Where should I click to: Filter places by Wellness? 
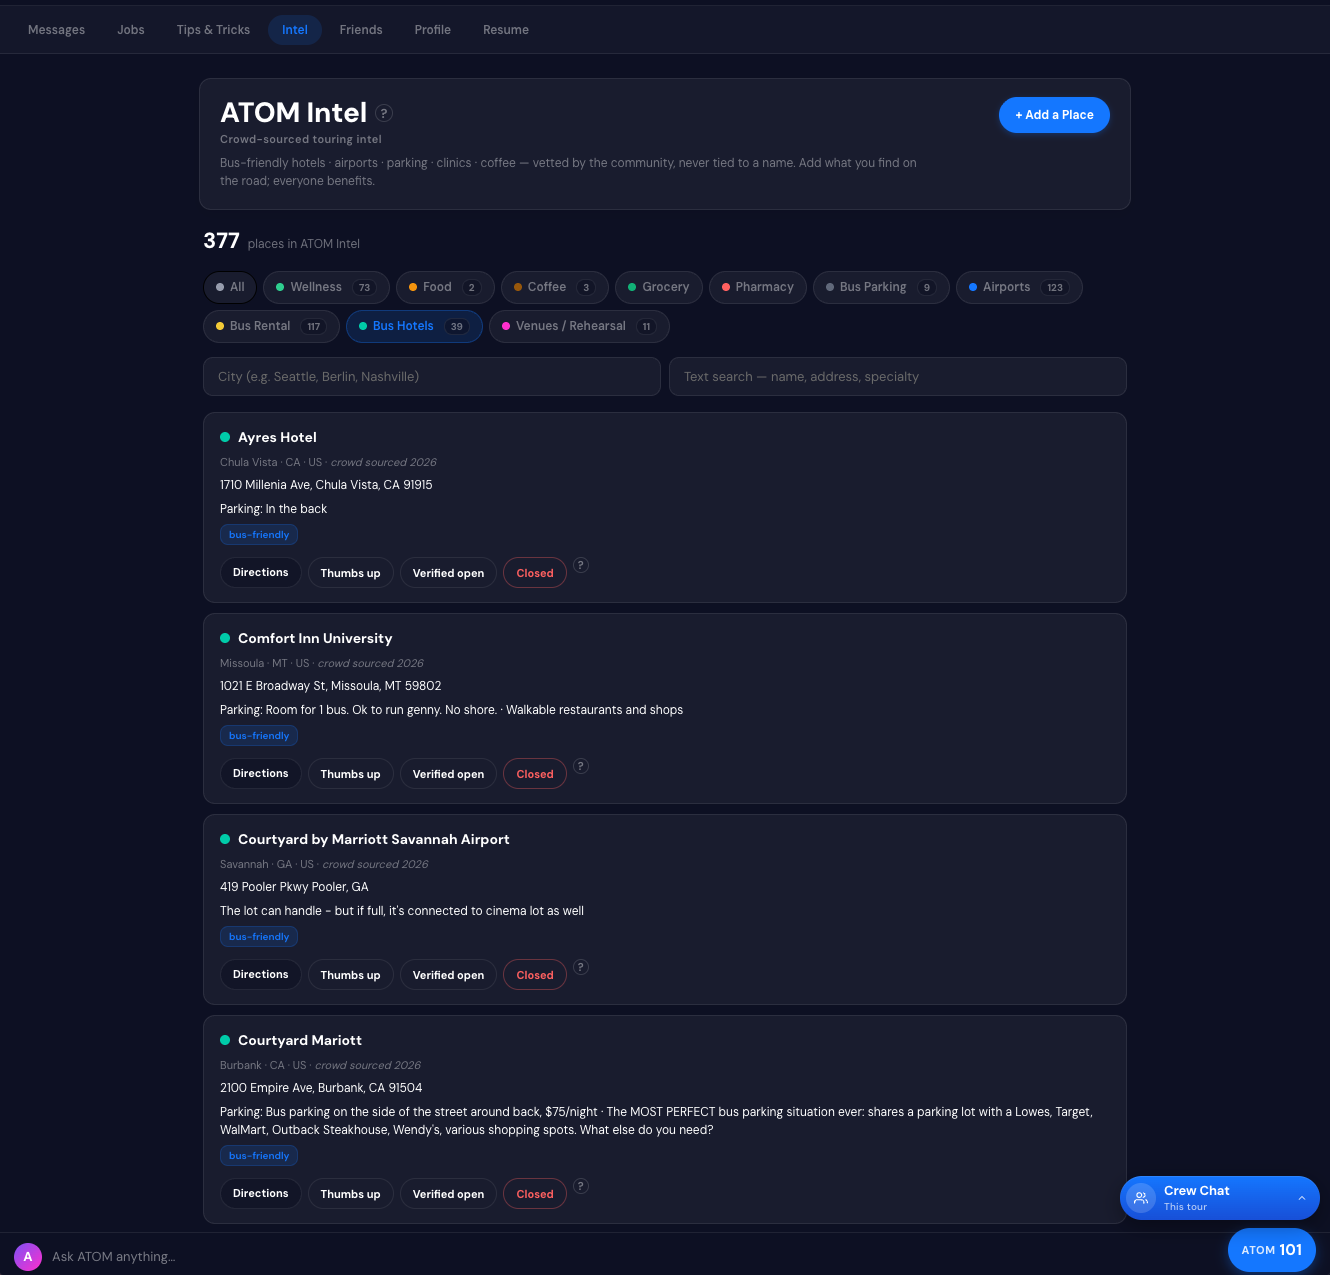pos(326,287)
